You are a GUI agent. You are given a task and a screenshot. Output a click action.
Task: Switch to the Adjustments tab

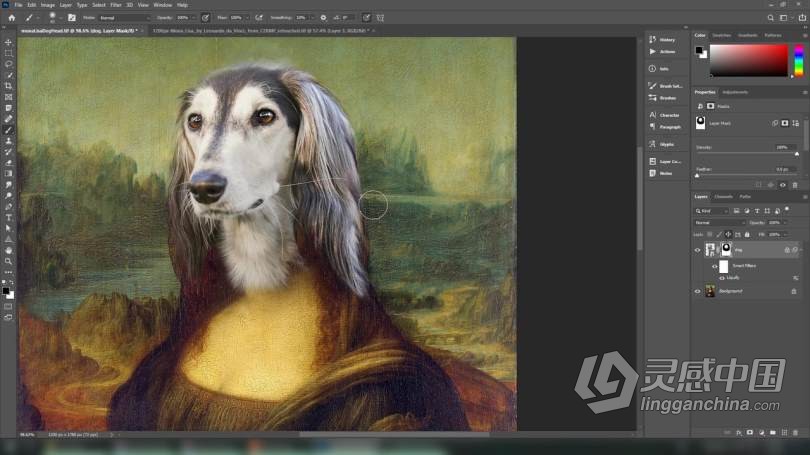pyautogui.click(x=735, y=92)
